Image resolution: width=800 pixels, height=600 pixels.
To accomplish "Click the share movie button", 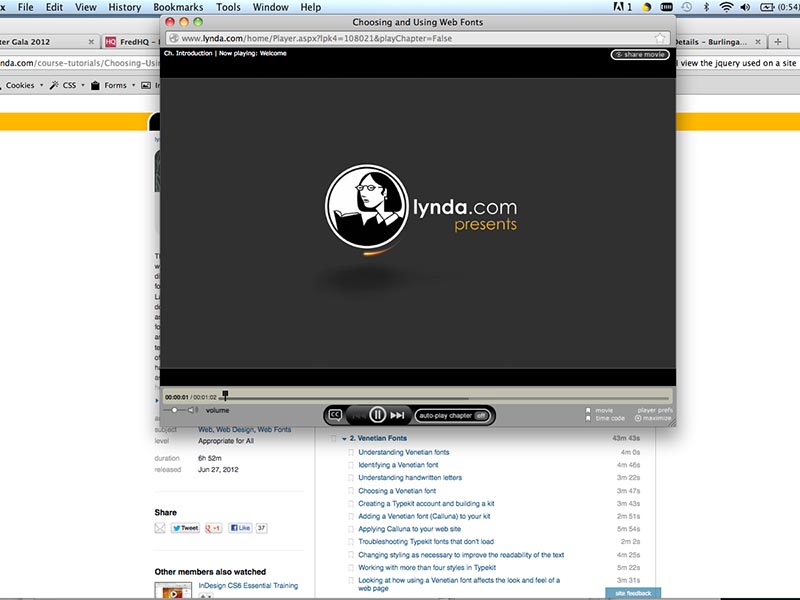I will tap(640, 55).
